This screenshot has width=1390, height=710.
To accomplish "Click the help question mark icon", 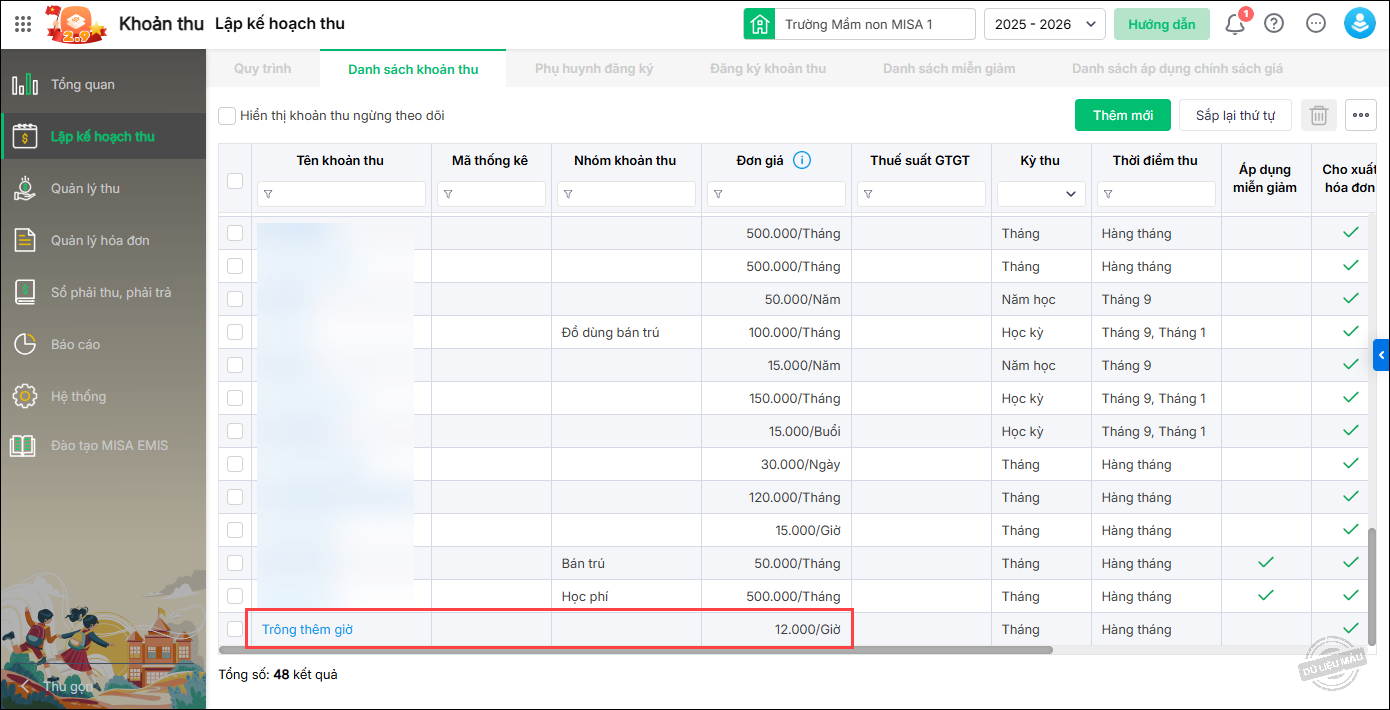I will tap(1274, 24).
